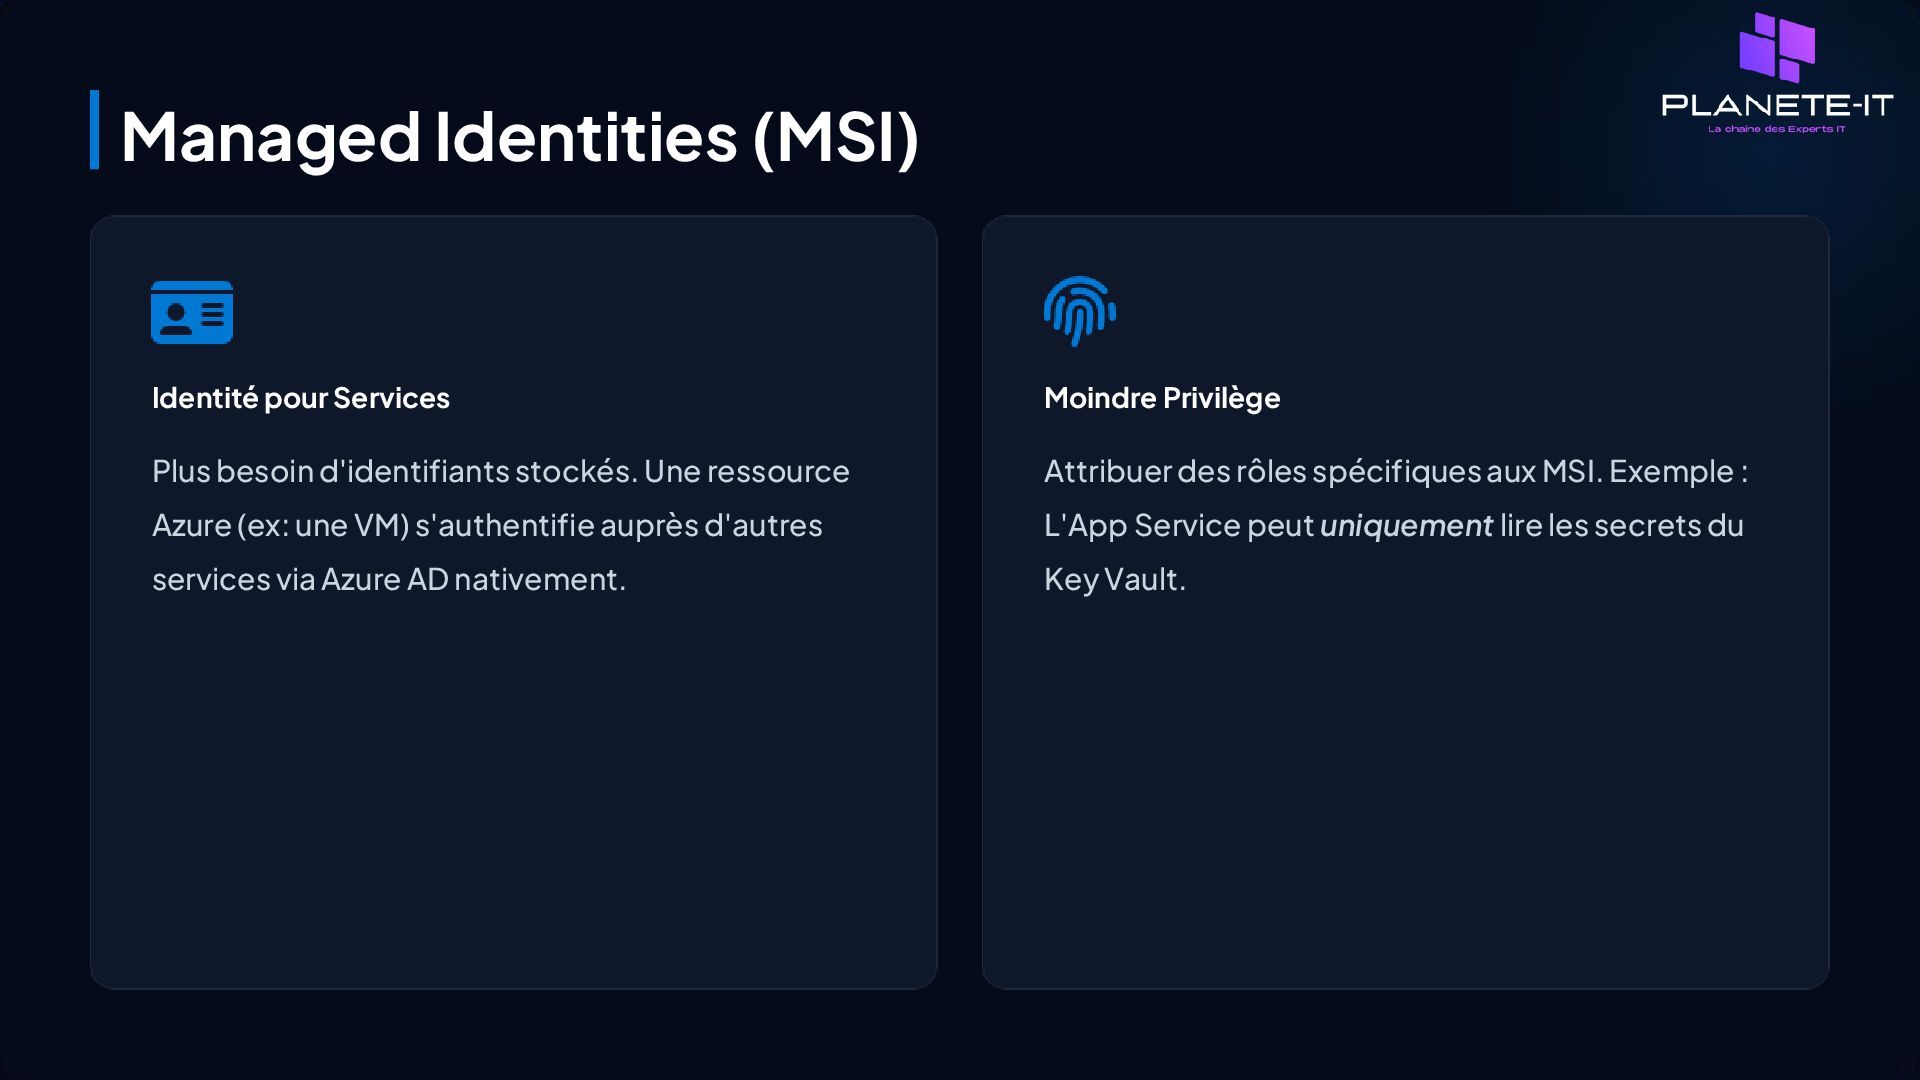1920x1080 pixels.
Task: Click the 'Moindre Privilège' heading
Action: coord(1162,398)
